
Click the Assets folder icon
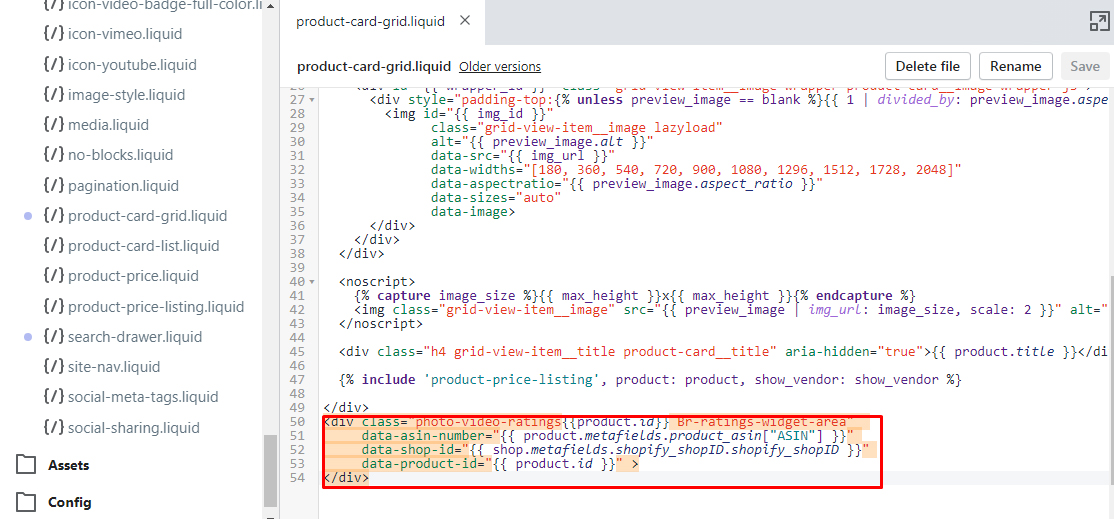click(25, 465)
